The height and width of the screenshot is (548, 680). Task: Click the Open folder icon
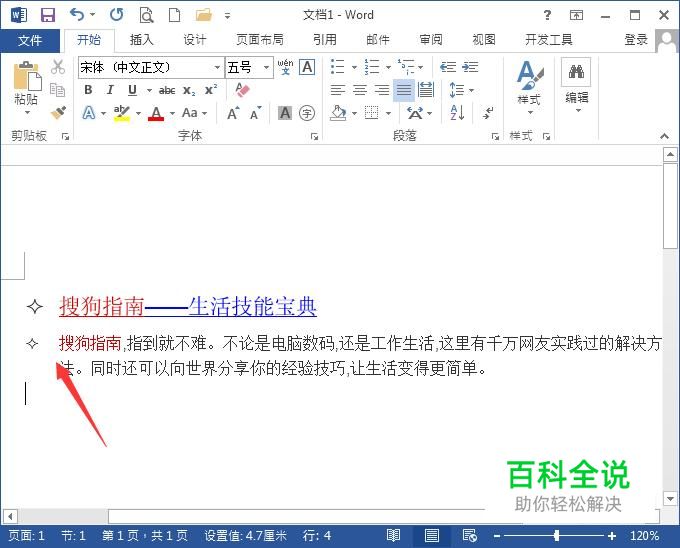(204, 15)
